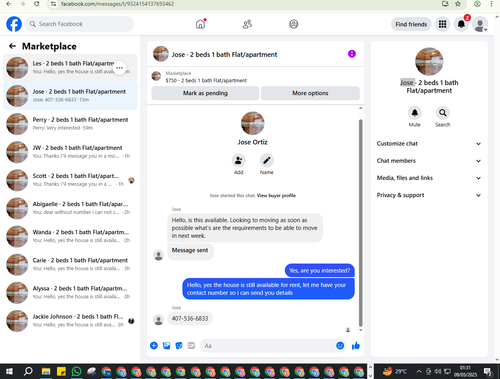Screen dimensions: 500x379
Task: Focus the Aa message input field
Action: coord(267,346)
